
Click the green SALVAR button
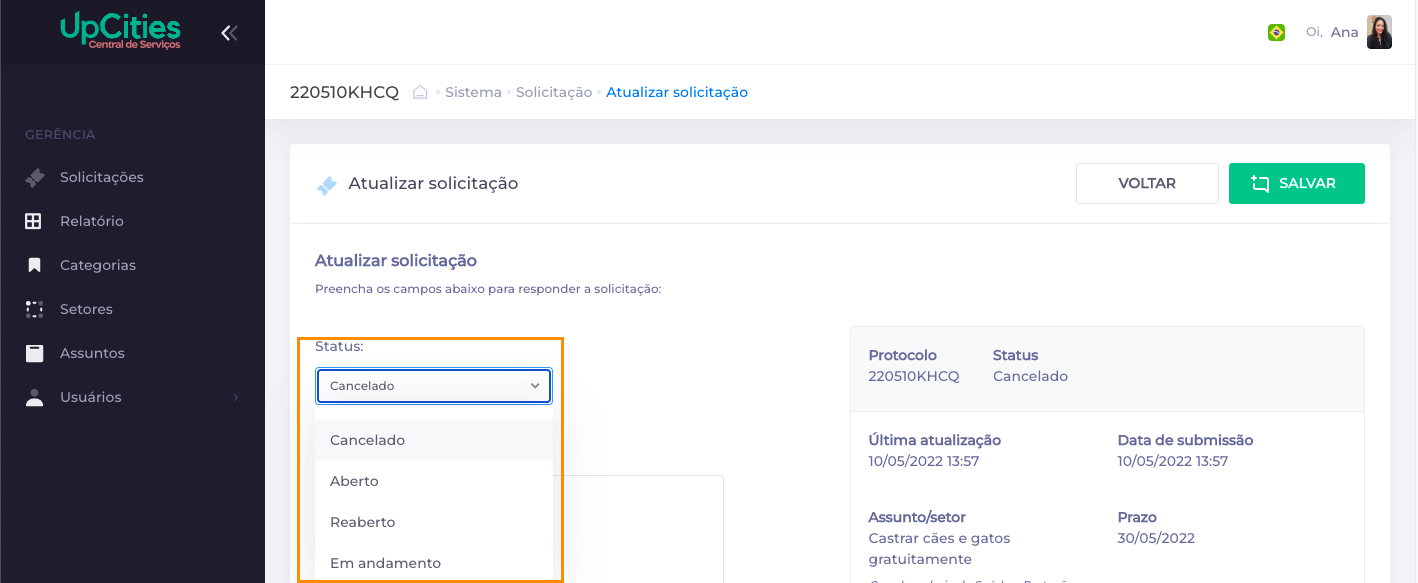click(x=1296, y=183)
